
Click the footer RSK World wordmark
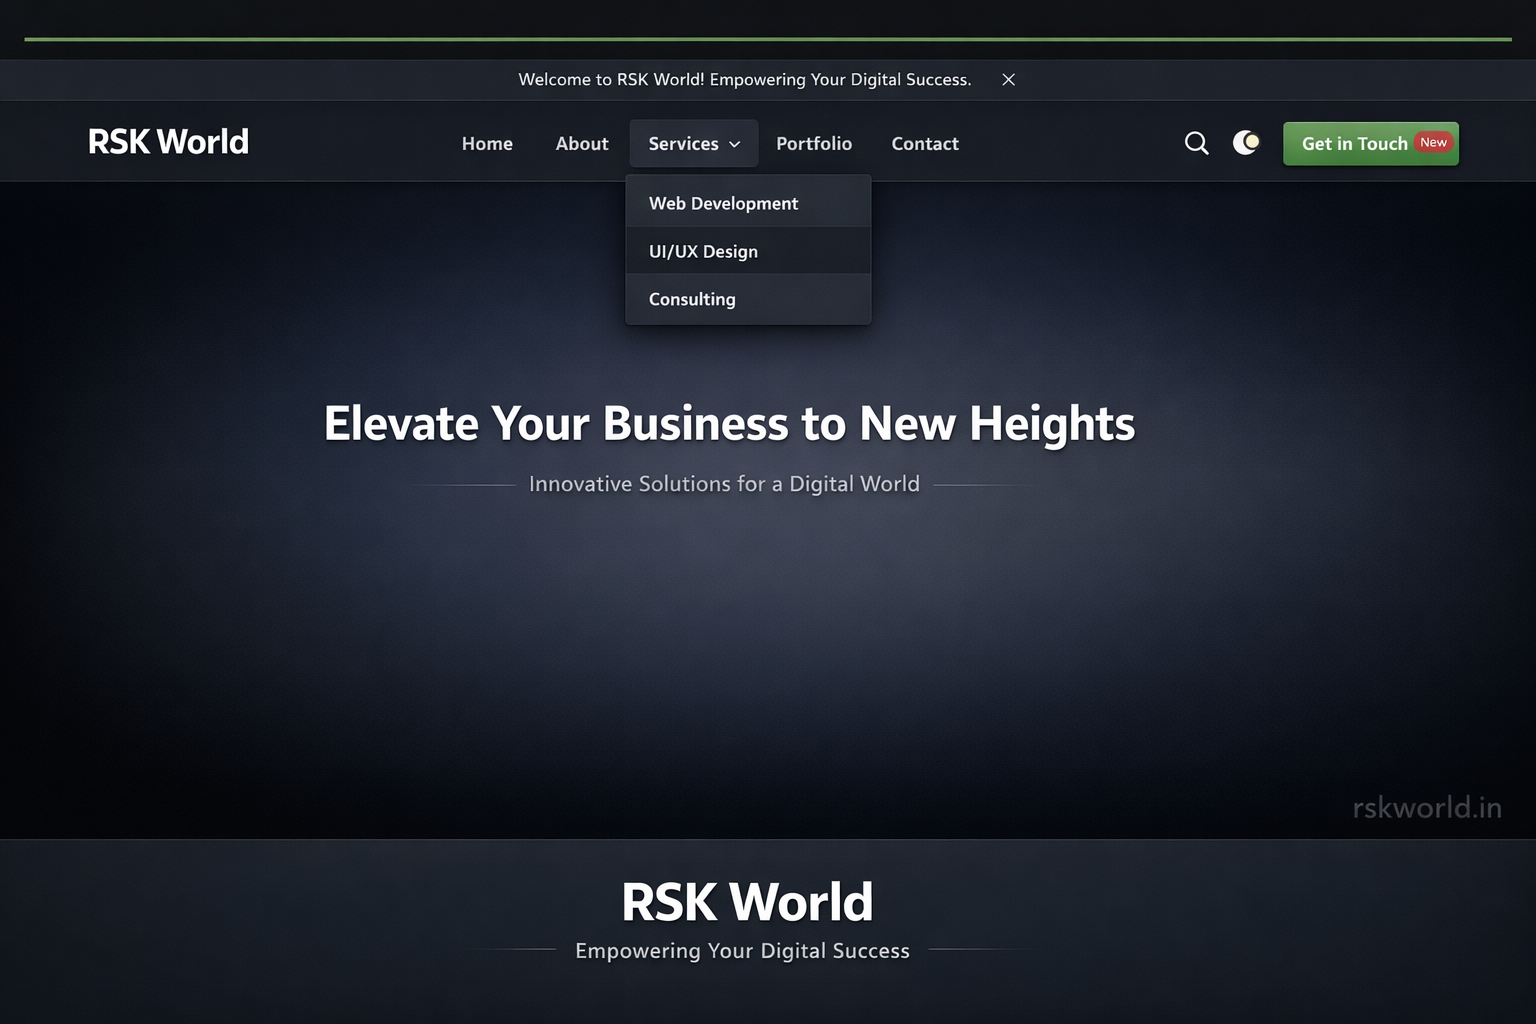(747, 900)
